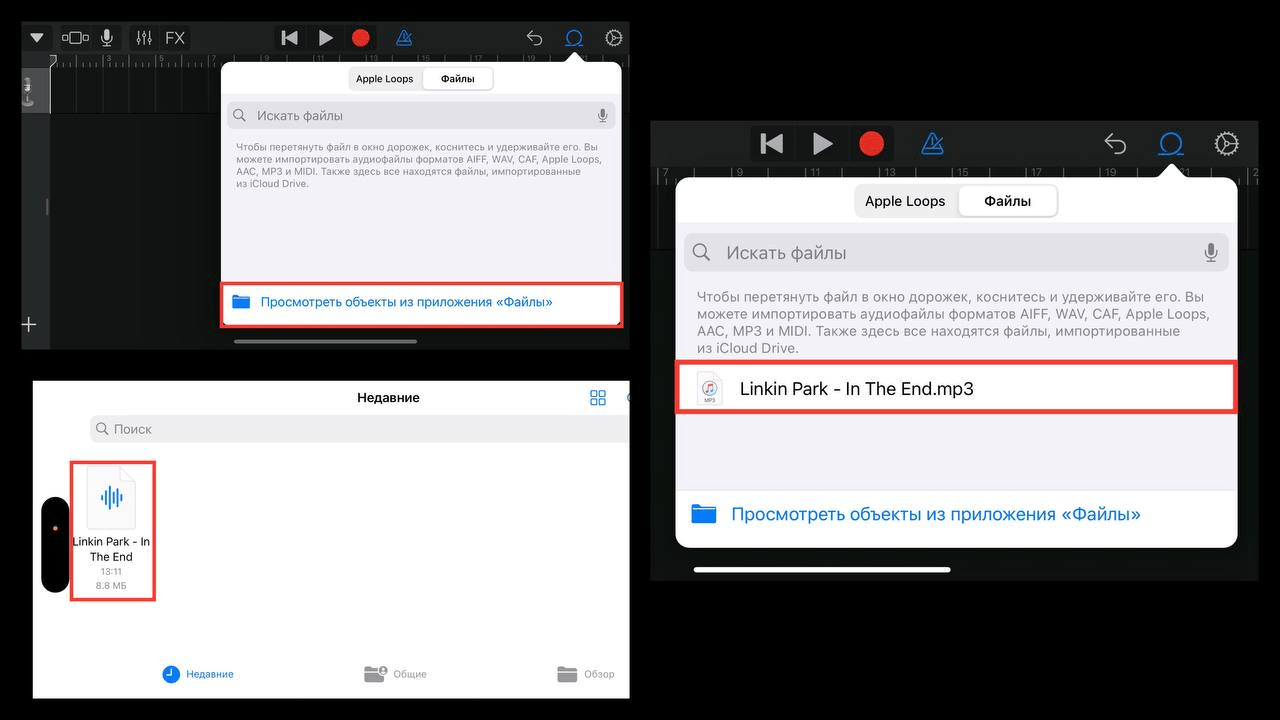Select Apple Loops tab above the mp3 file
Image resolution: width=1280 pixels, height=720 pixels.
(904, 201)
